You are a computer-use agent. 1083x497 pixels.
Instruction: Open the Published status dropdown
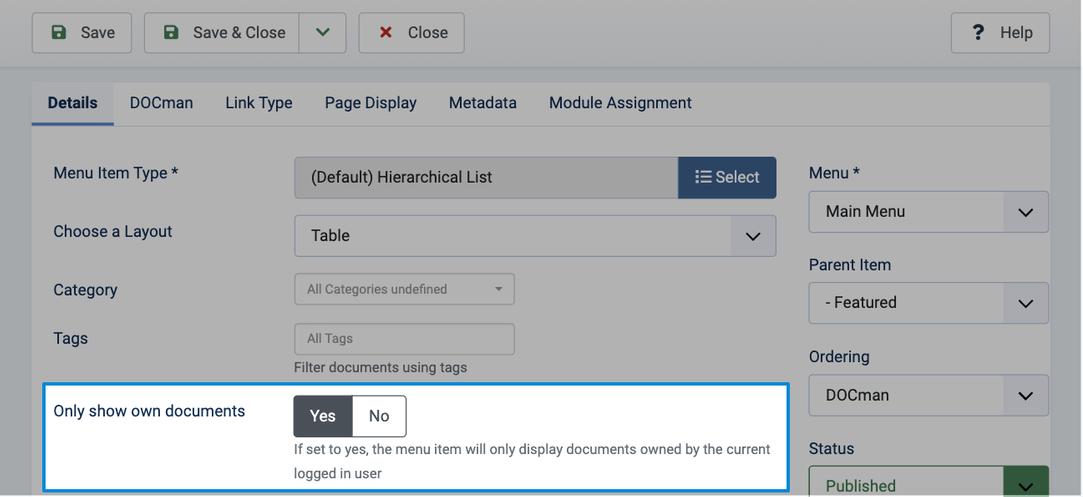[x=928, y=485]
